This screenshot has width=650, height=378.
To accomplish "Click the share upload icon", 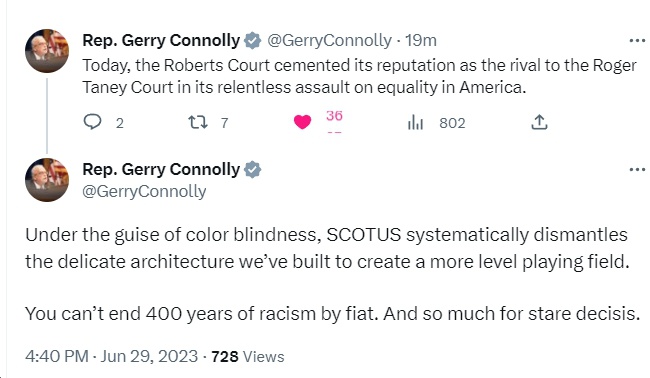I will [x=539, y=122].
